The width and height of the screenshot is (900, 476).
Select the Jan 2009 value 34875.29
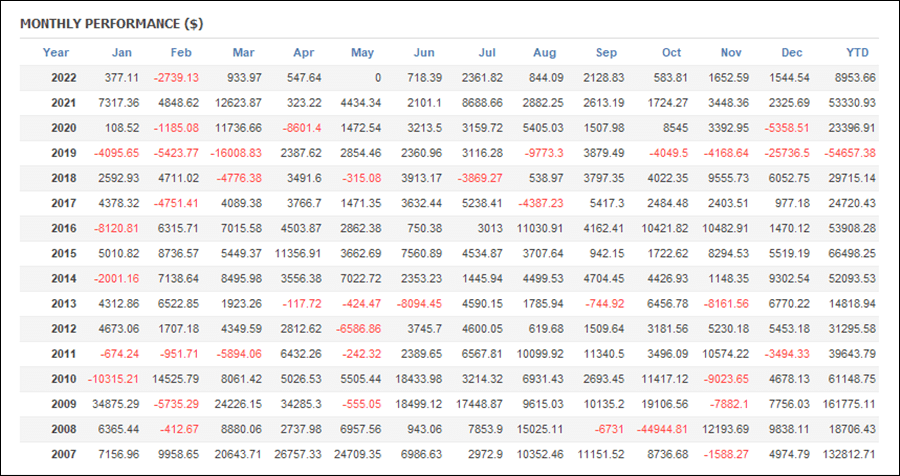coord(115,405)
